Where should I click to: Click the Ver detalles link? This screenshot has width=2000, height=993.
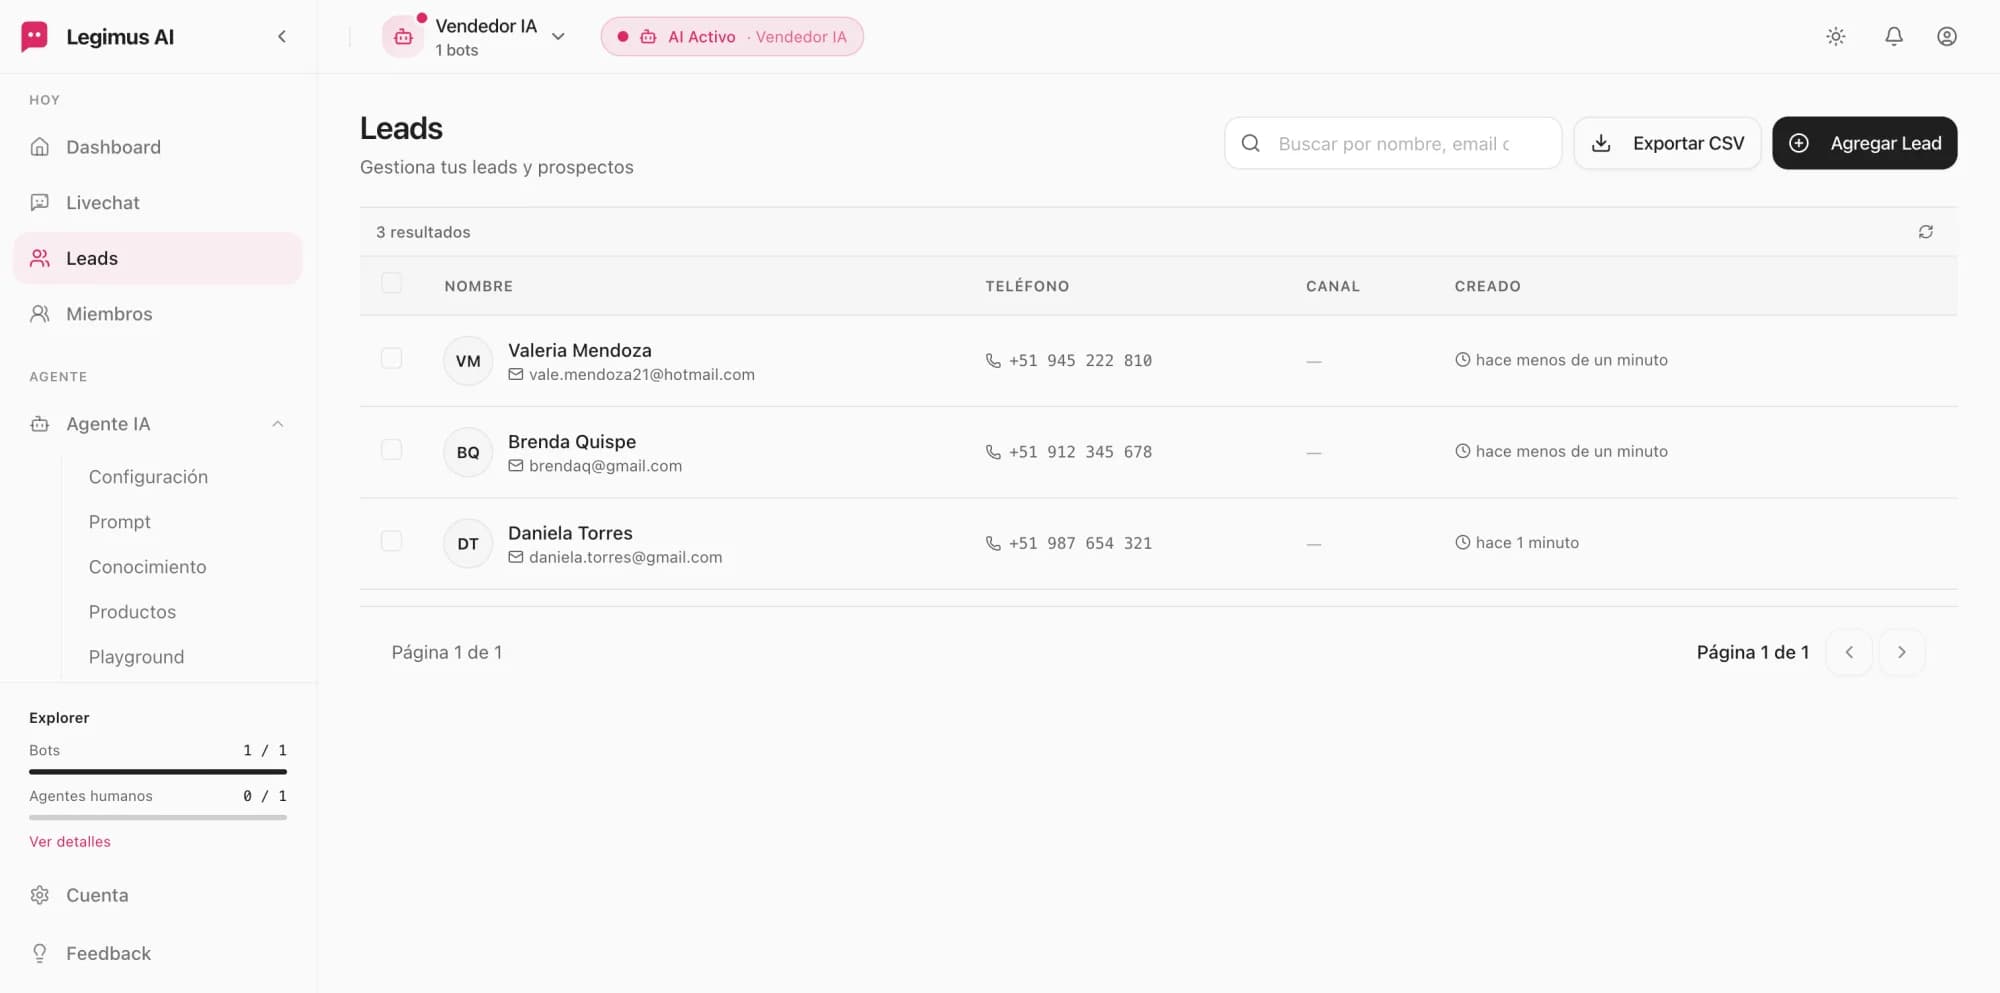click(x=70, y=842)
